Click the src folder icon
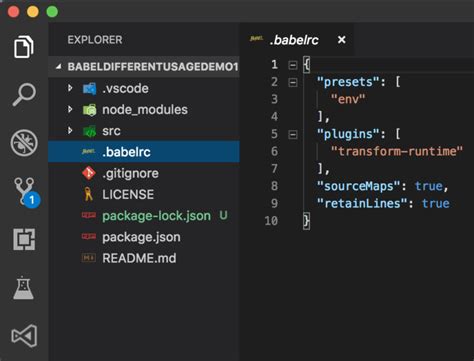Screen dimensions: 474x361 coord(89,131)
